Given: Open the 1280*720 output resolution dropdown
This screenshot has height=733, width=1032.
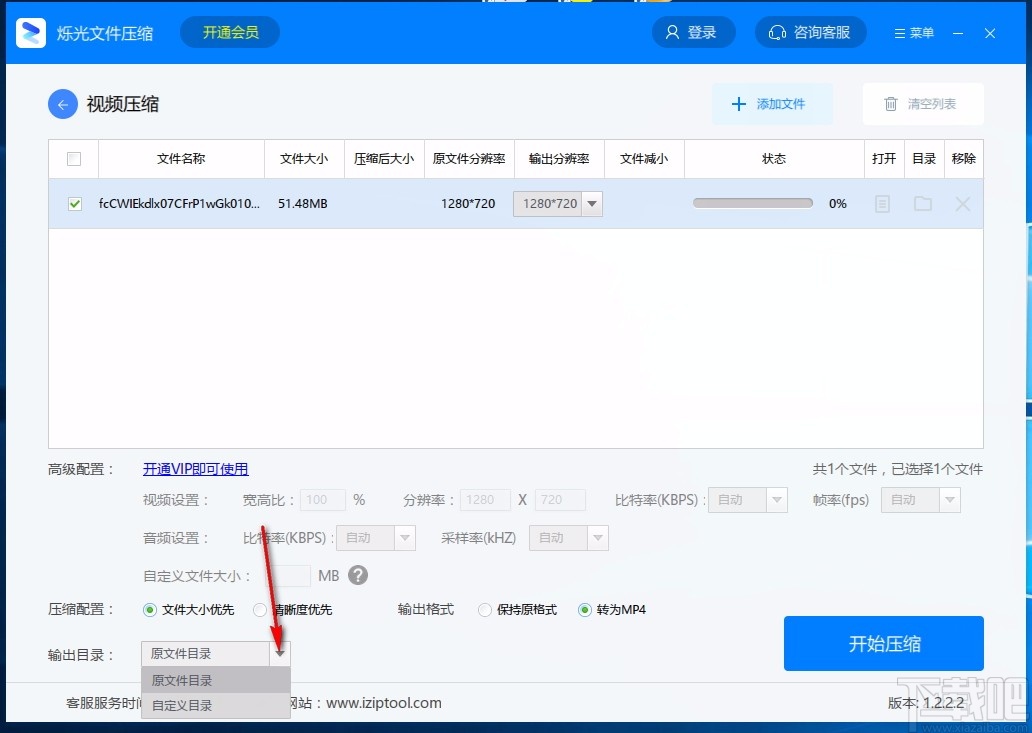Looking at the screenshot, I should tap(591, 203).
